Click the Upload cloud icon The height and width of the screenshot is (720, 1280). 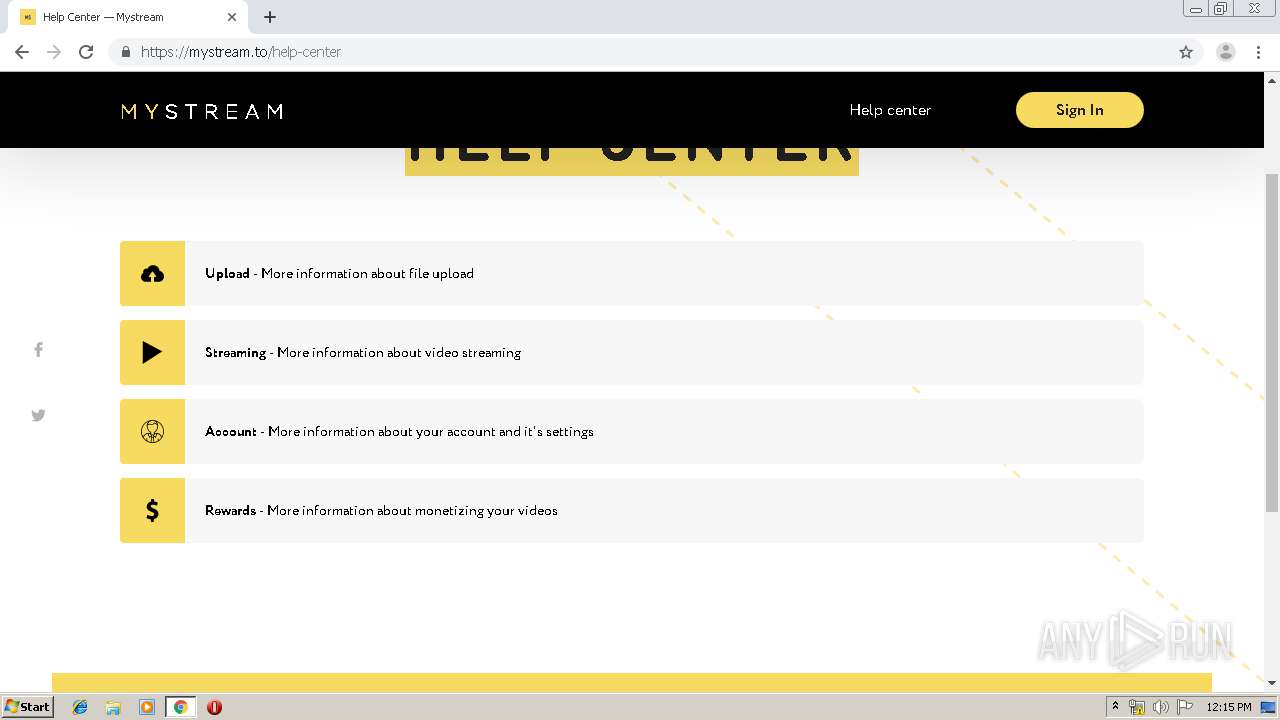152,273
